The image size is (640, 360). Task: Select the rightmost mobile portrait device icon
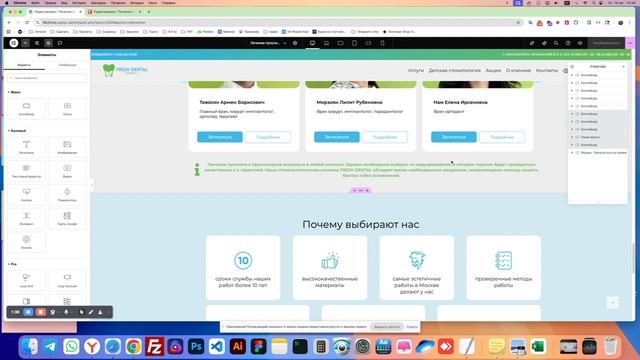382,43
